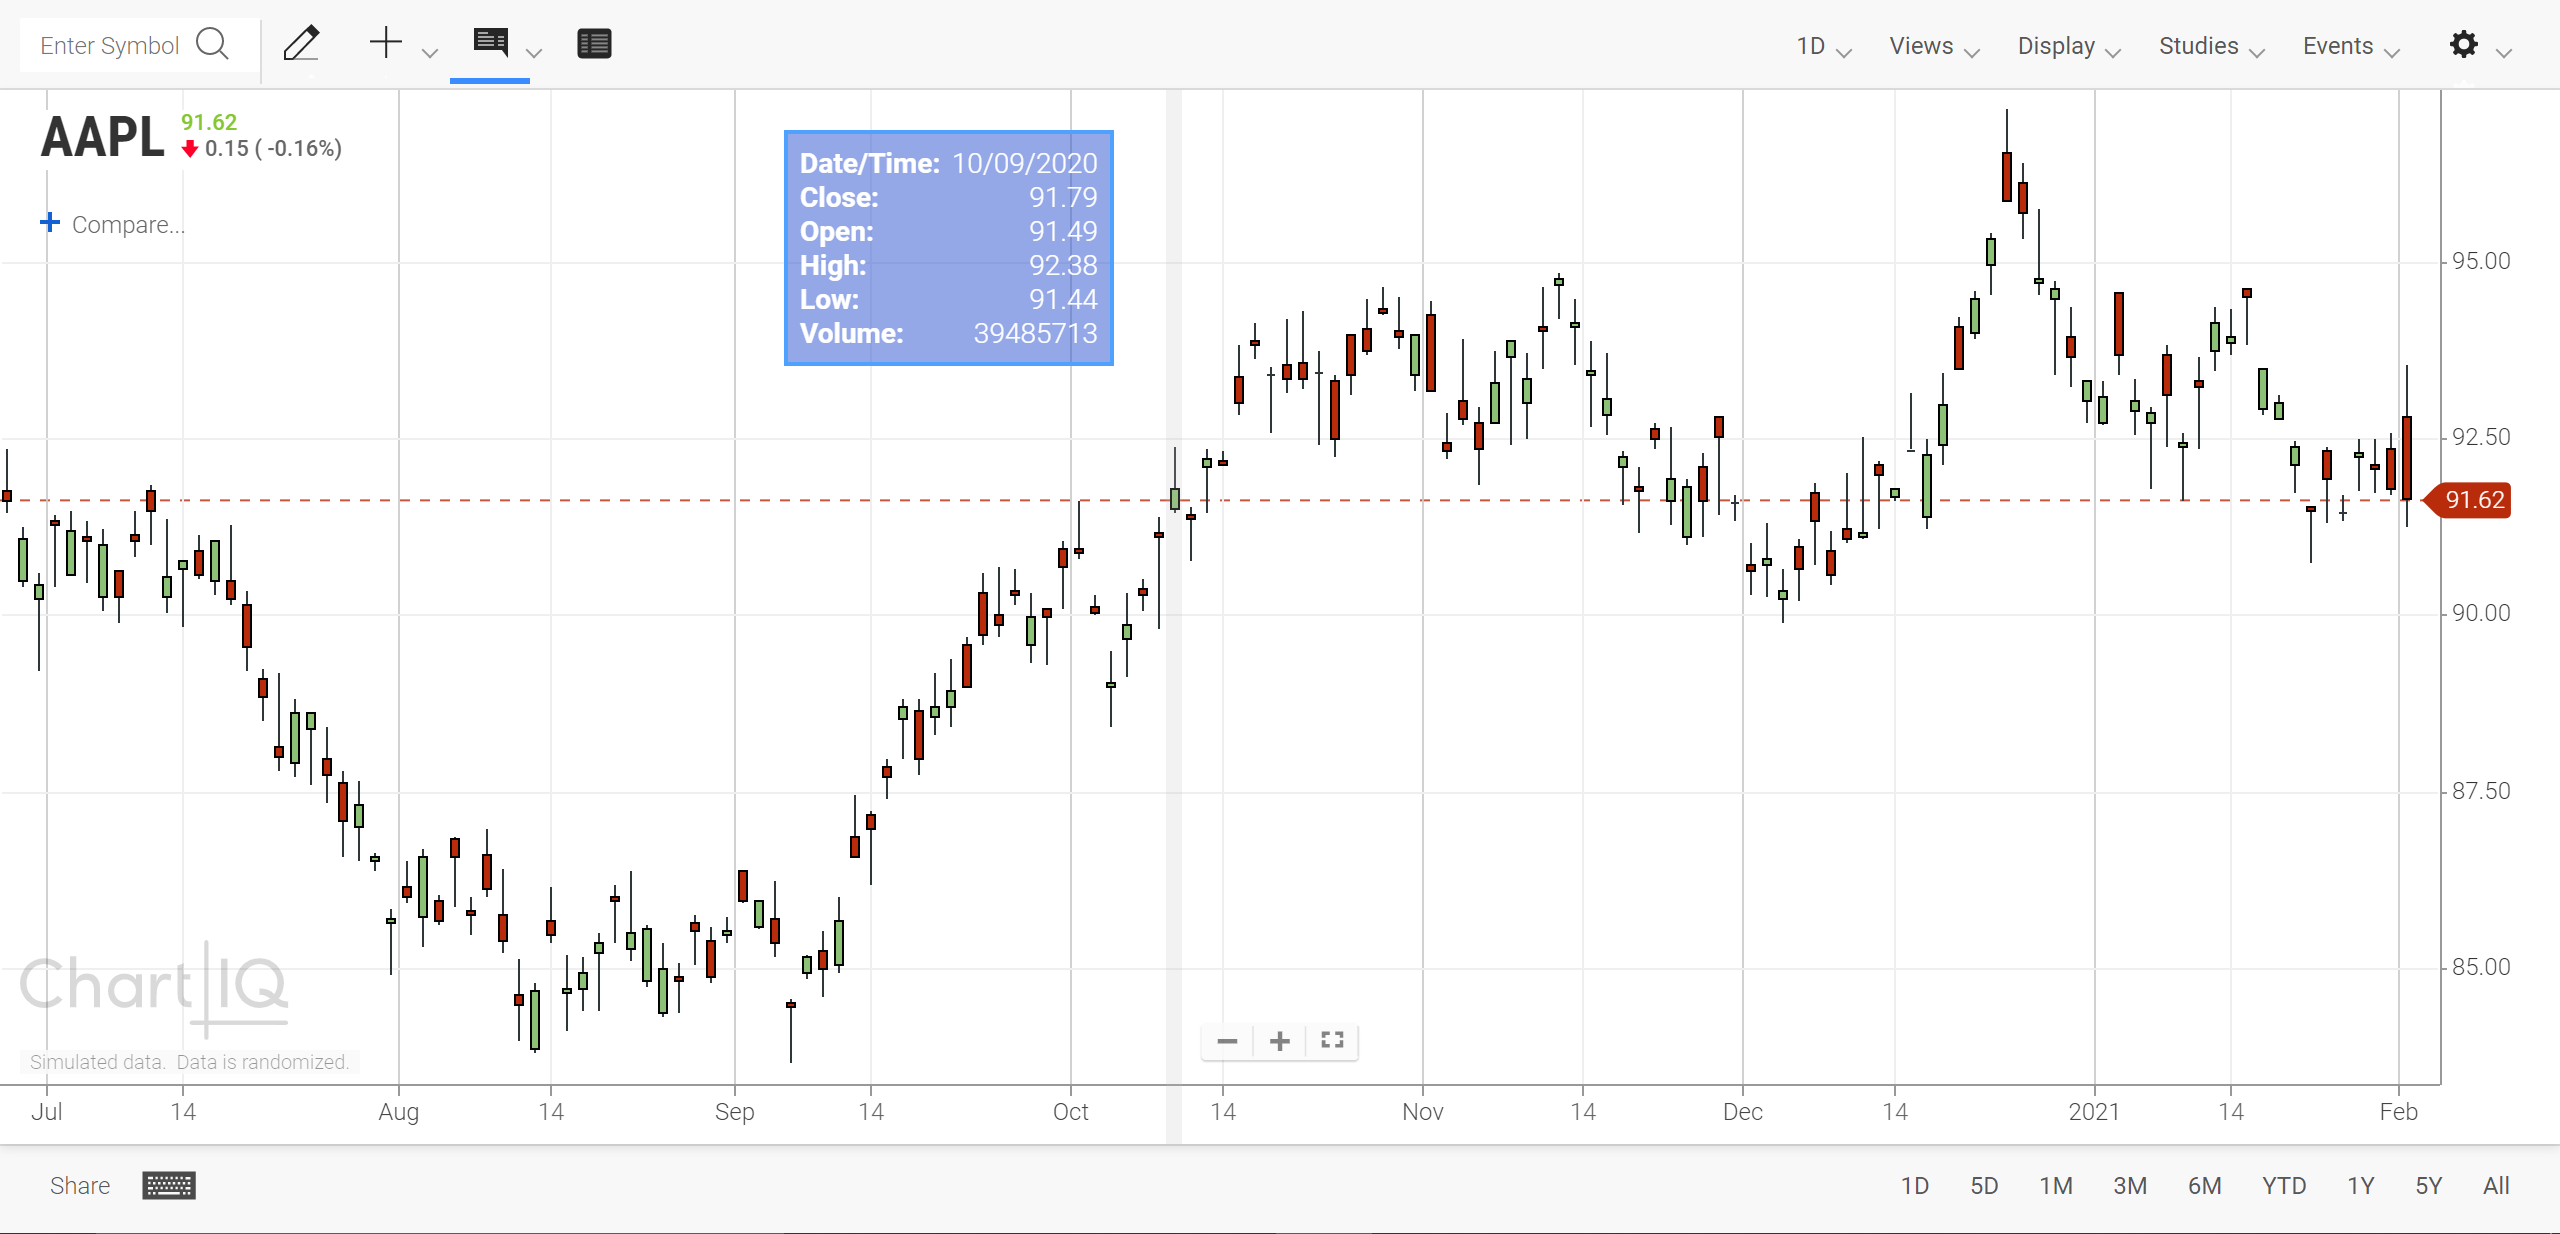Click the Volume 39485713 tooltip value
The width and height of the screenshot is (2560, 1234).
pos(1035,333)
